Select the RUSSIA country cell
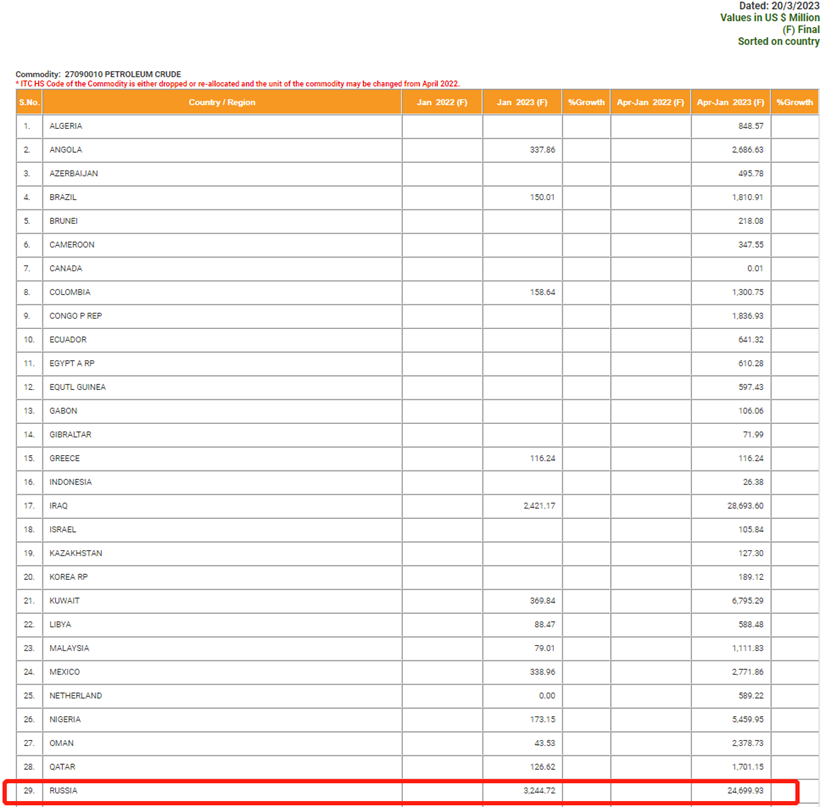The image size is (831, 807). tap(63, 791)
